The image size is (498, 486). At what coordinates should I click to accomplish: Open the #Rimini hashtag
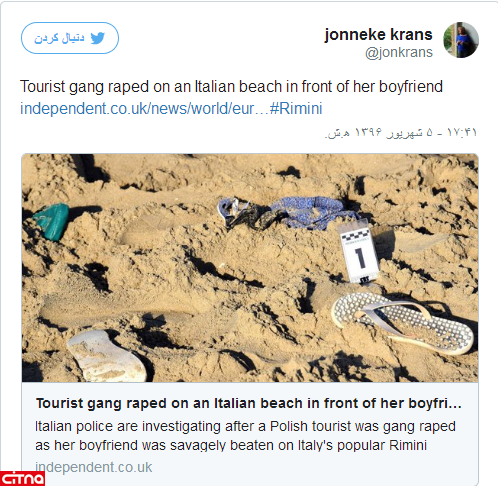(x=296, y=108)
